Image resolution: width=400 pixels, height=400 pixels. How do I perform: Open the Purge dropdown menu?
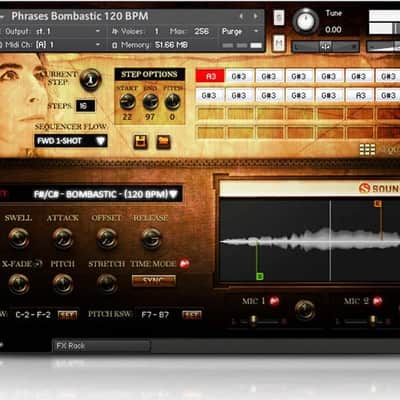[240, 31]
